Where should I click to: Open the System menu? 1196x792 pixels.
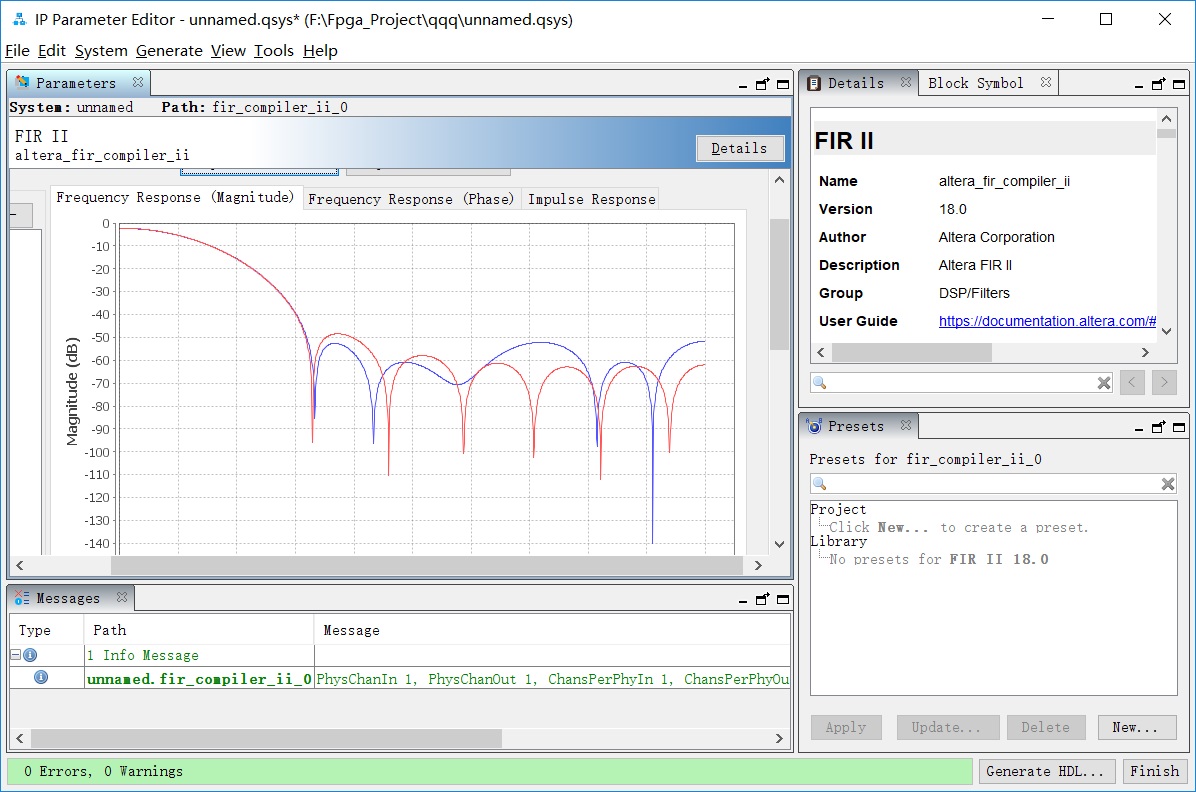click(x=101, y=50)
